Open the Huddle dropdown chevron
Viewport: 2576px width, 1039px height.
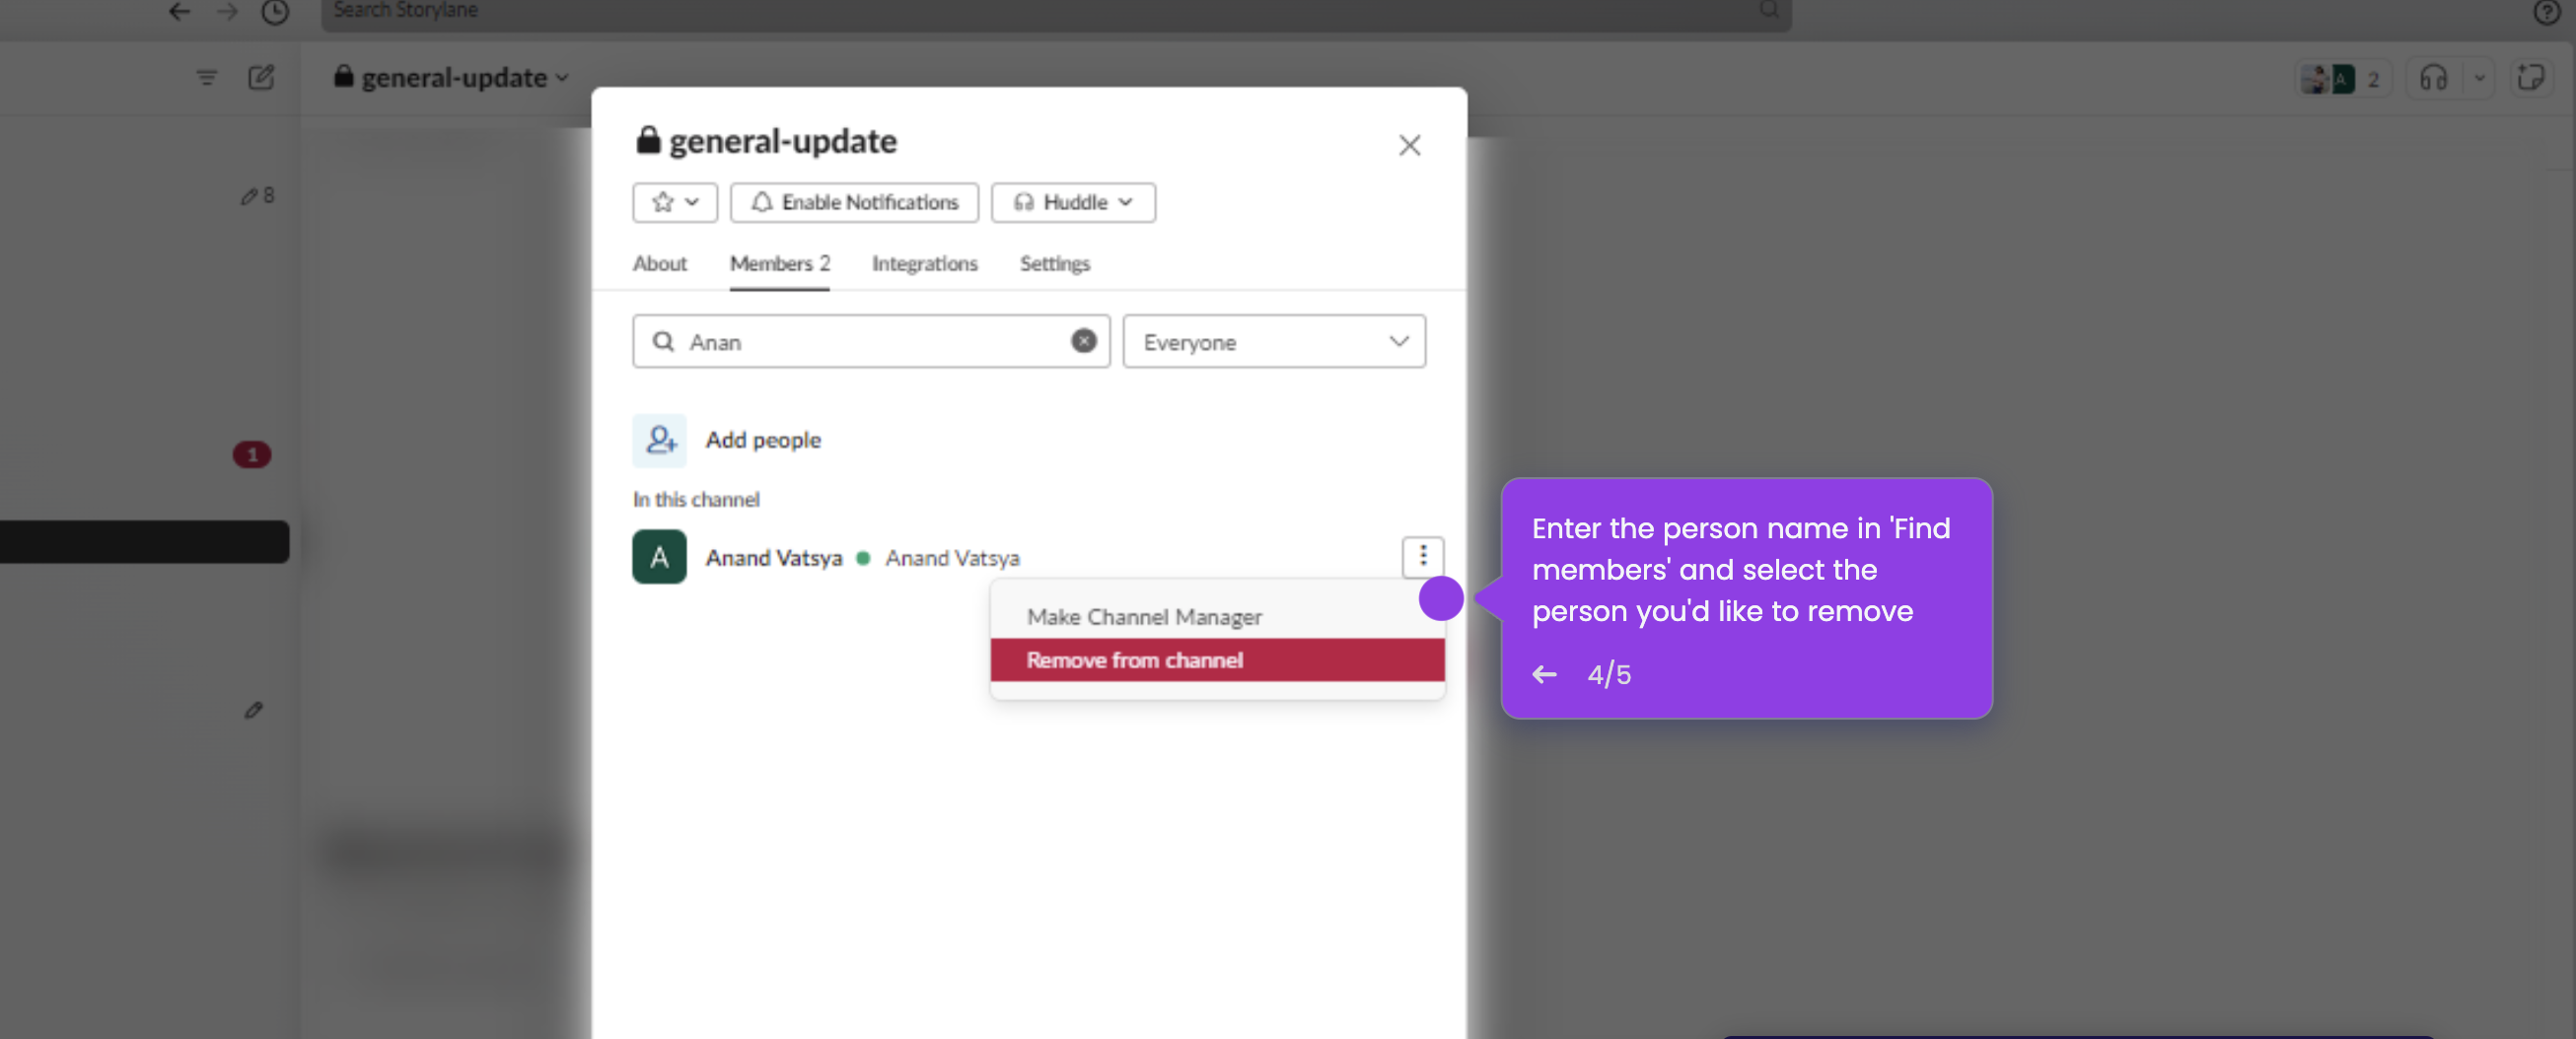point(1128,202)
